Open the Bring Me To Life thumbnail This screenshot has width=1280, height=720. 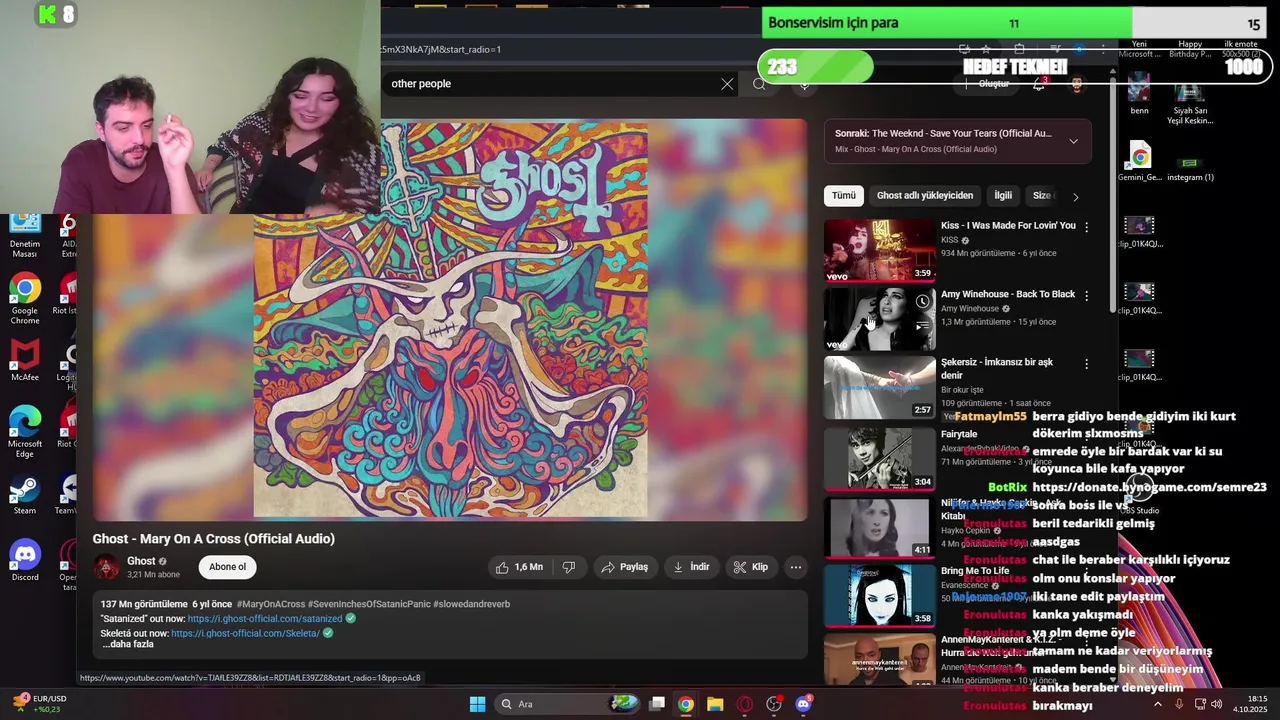879,595
